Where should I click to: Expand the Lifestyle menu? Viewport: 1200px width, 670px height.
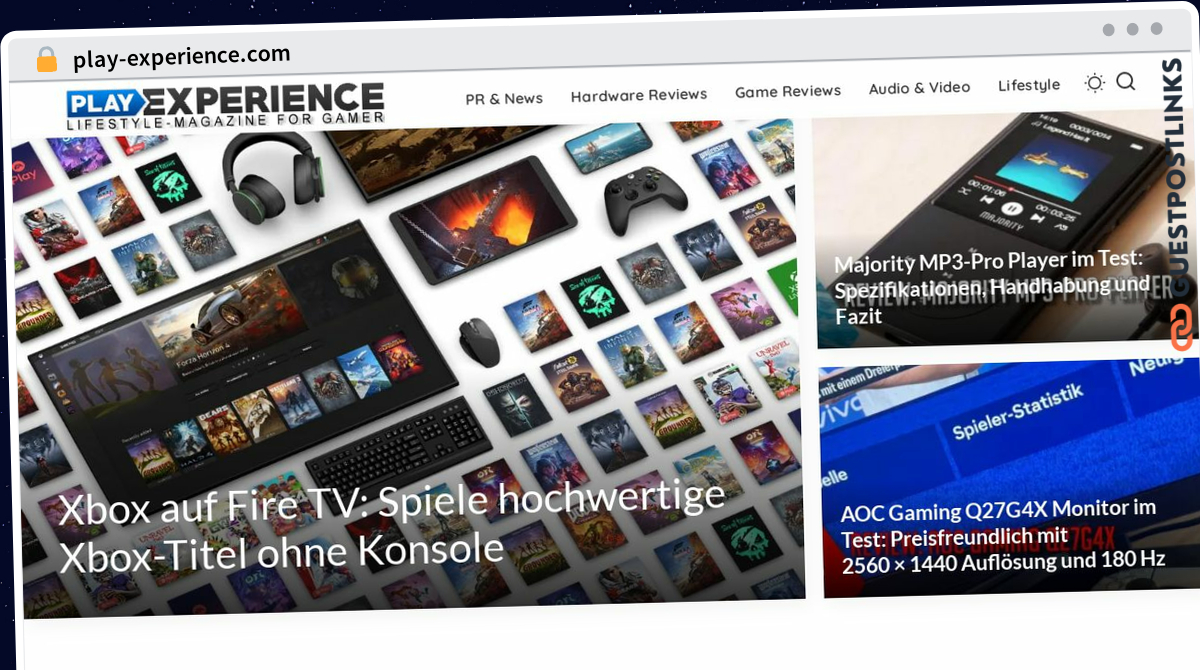click(1029, 85)
